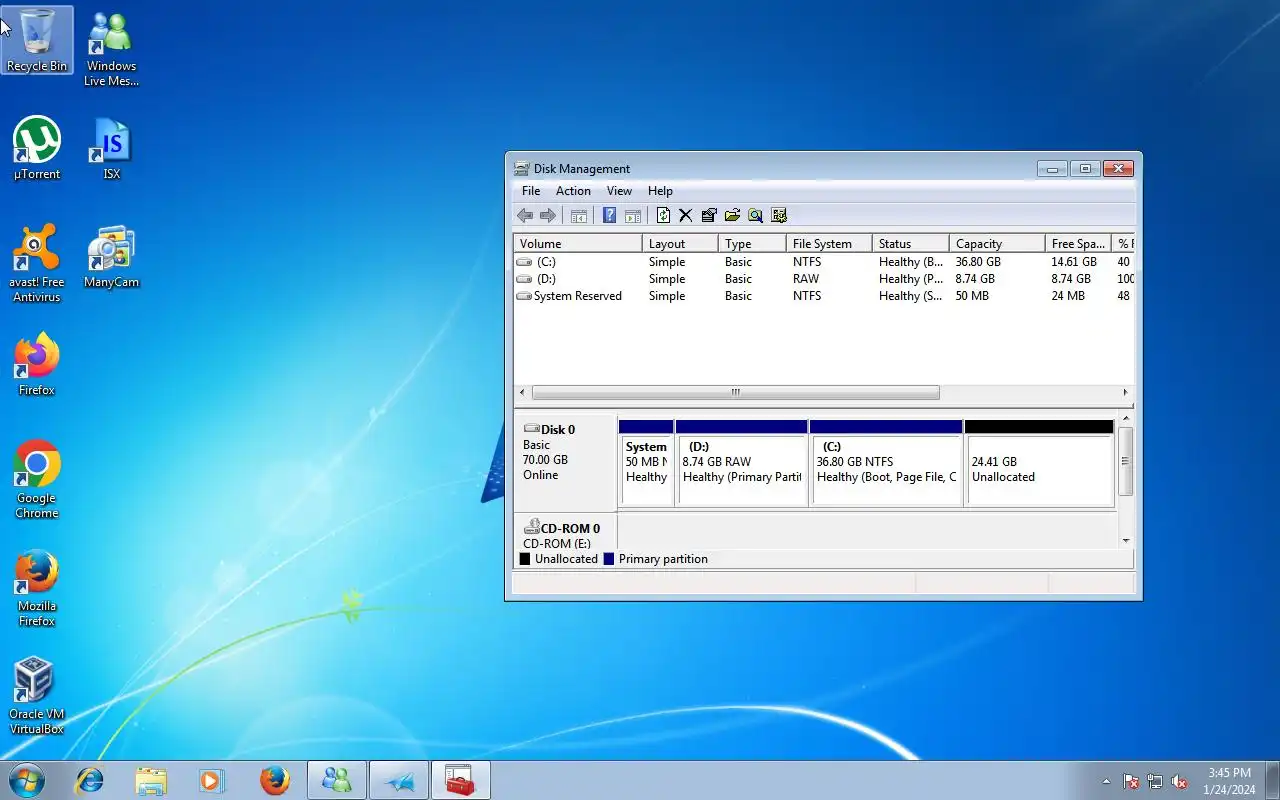Select the (D:) volume row in the list
Screen dimensions: 1280x800
[x=824, y=279]
